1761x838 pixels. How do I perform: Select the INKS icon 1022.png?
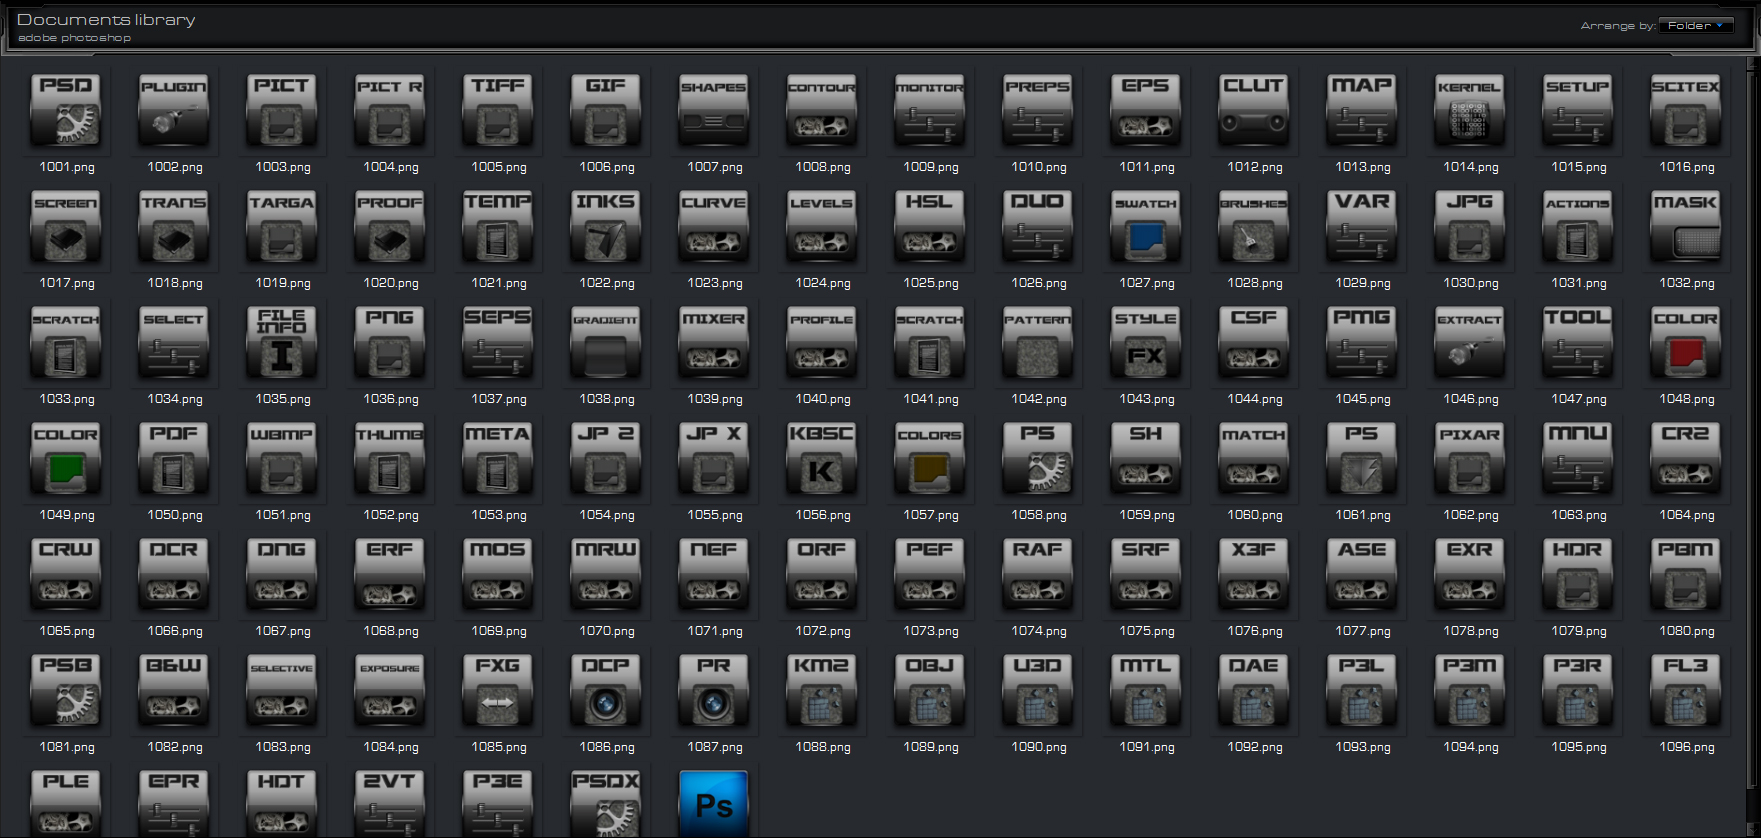606,226
